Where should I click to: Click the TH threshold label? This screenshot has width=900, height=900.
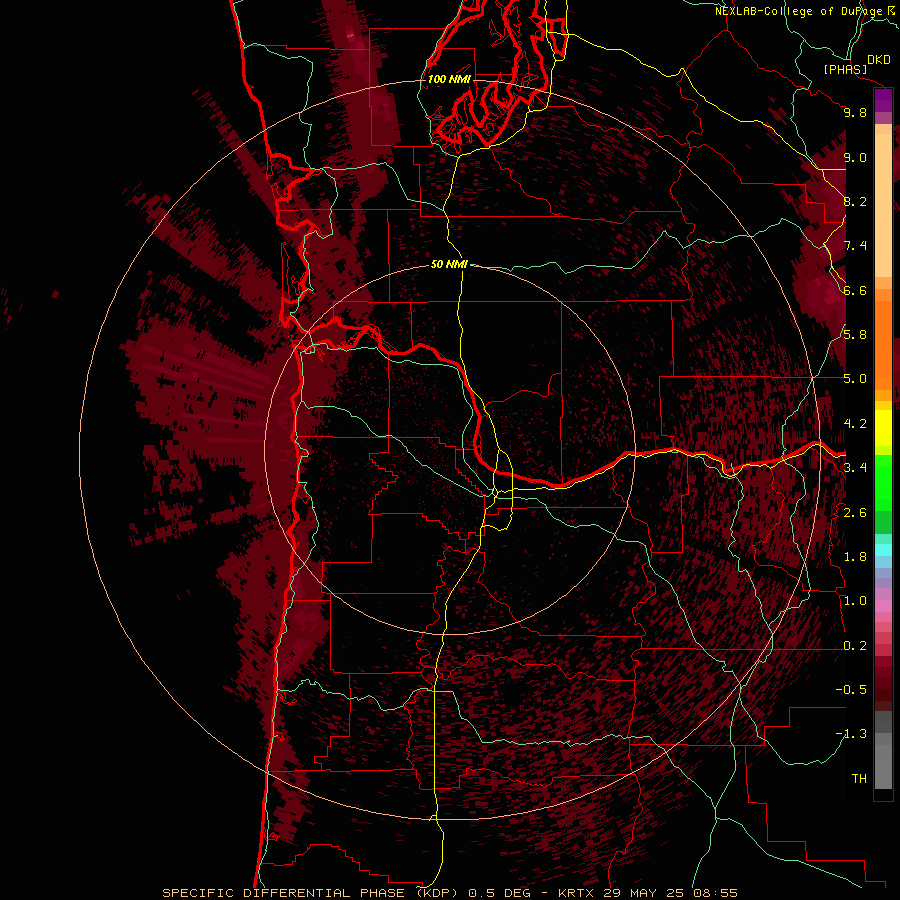[x=859, y=779]
